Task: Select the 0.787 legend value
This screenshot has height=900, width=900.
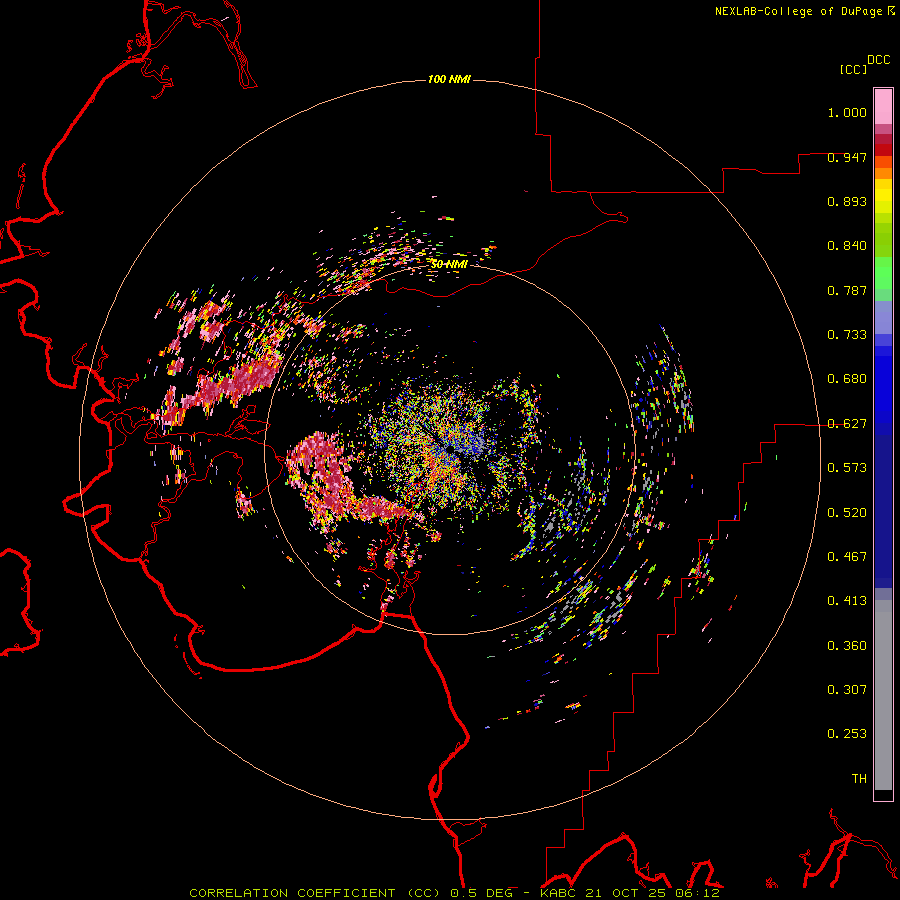Action: click(847, 290)
